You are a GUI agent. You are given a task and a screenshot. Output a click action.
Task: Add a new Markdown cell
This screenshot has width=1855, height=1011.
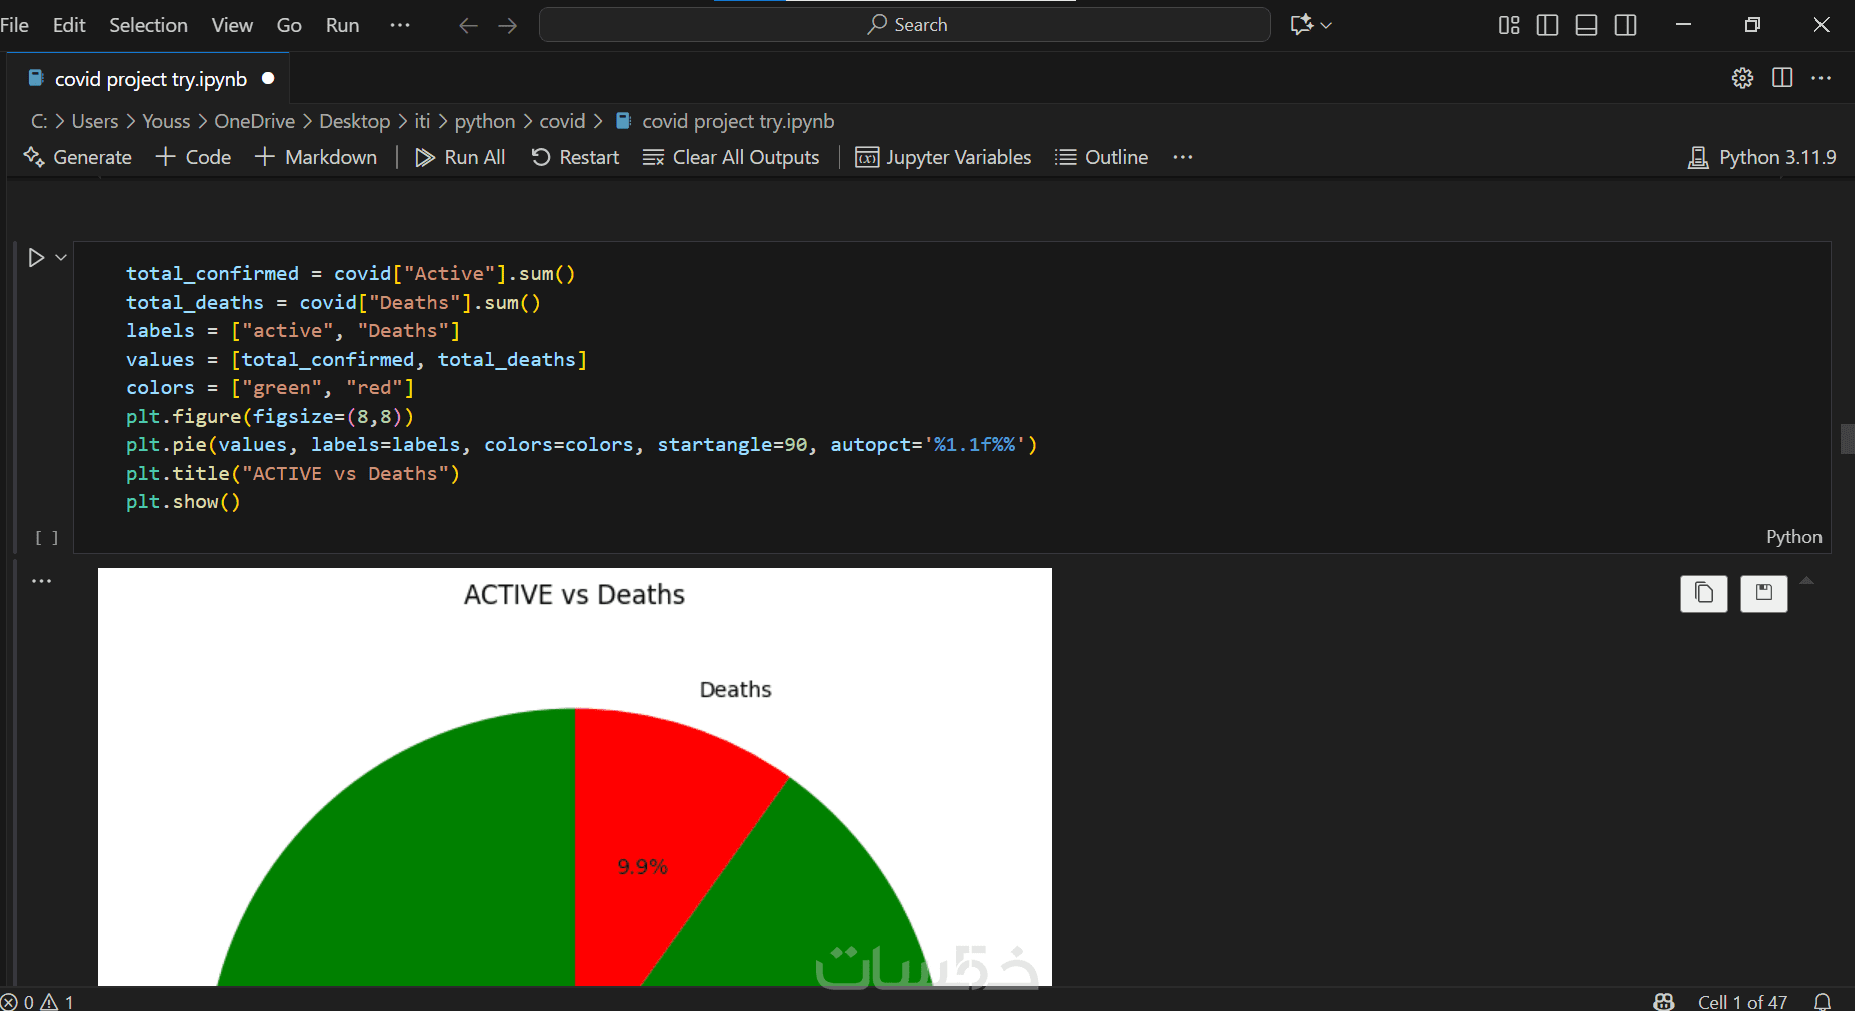click(x=316, y=157)
